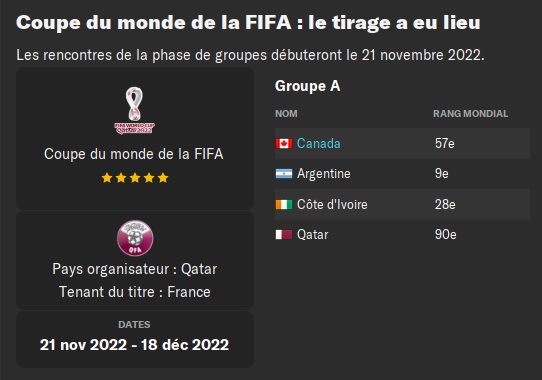Click the Canada flag icon
The height and width of the screenshot is (380, 542).
coord(284,143)
